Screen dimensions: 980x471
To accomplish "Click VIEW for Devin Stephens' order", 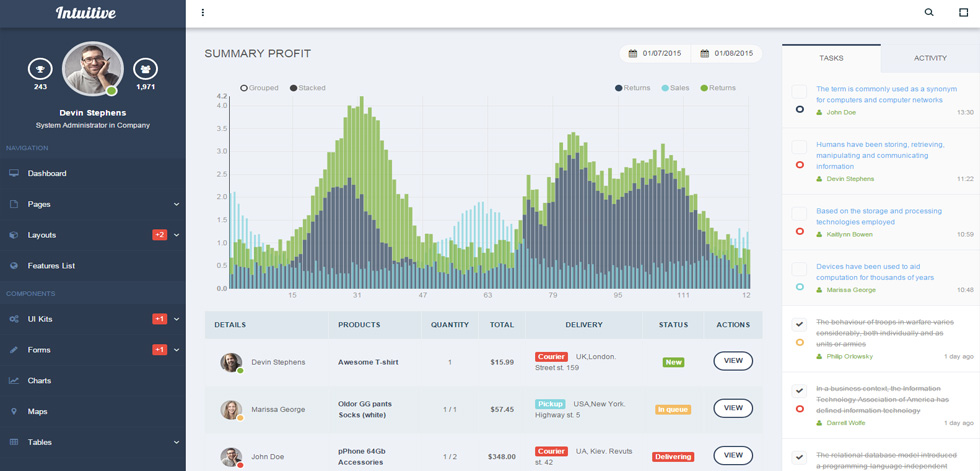I will click(x=733, y=361).
